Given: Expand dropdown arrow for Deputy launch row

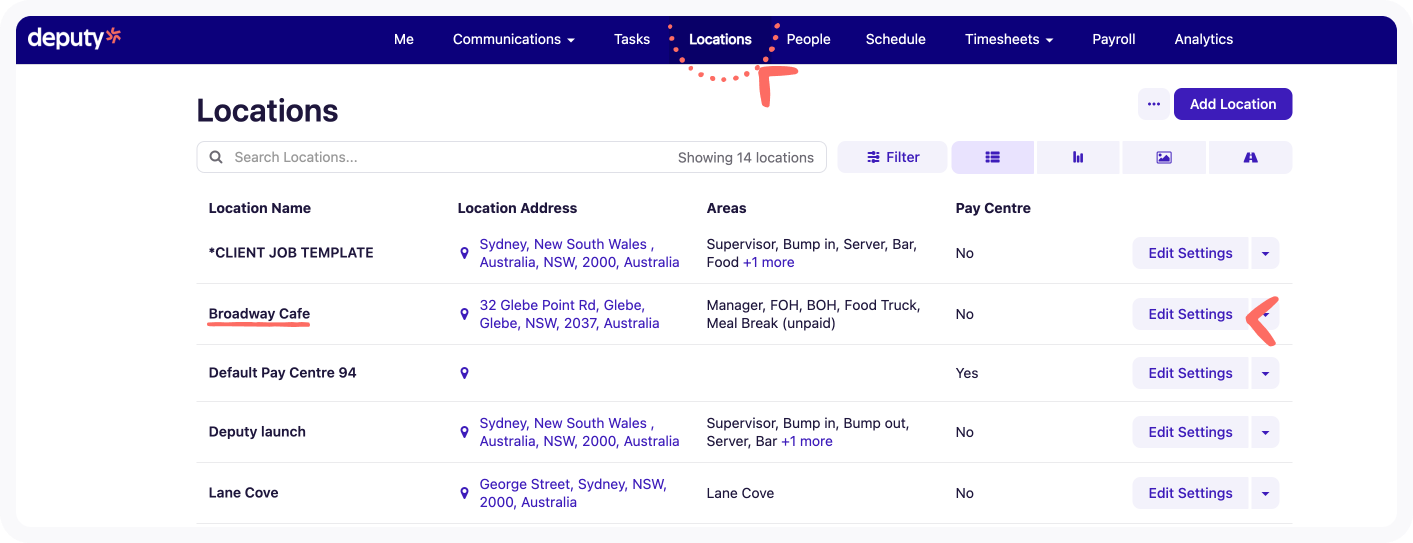Looking at the screenshot, I should tap(1265, 432).
